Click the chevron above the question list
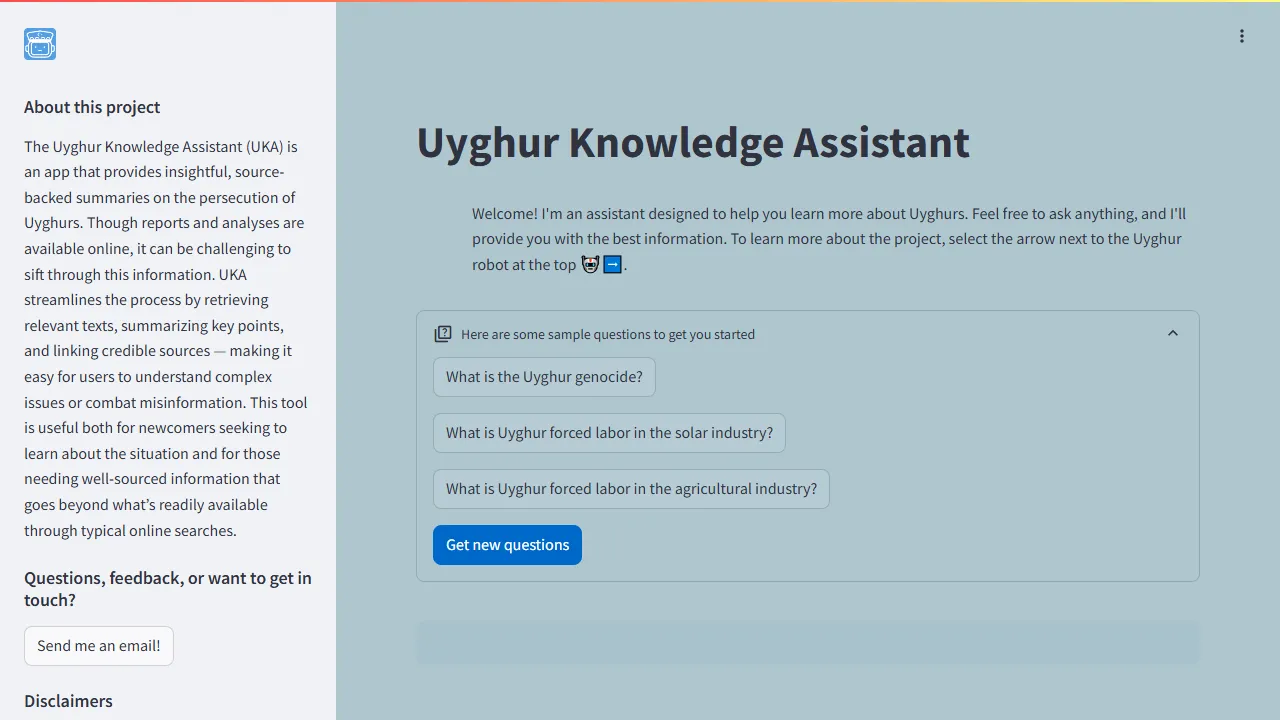The width and height of the screenshot is (1280, 720). coord(1172,333)
